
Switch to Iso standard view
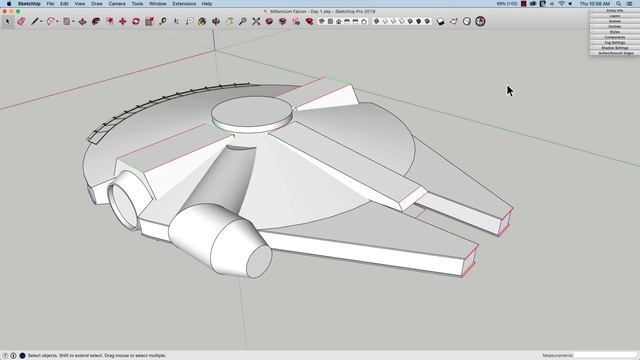[x=321, y=21]
